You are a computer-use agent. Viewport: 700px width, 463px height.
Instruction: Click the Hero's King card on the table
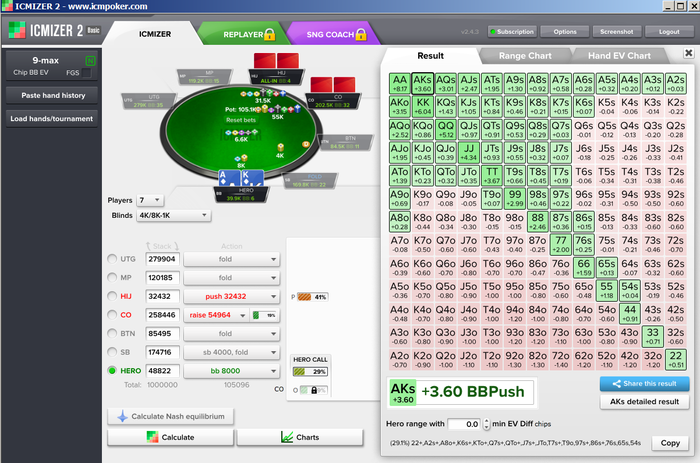pyautogui.click(x=252, y=178)
